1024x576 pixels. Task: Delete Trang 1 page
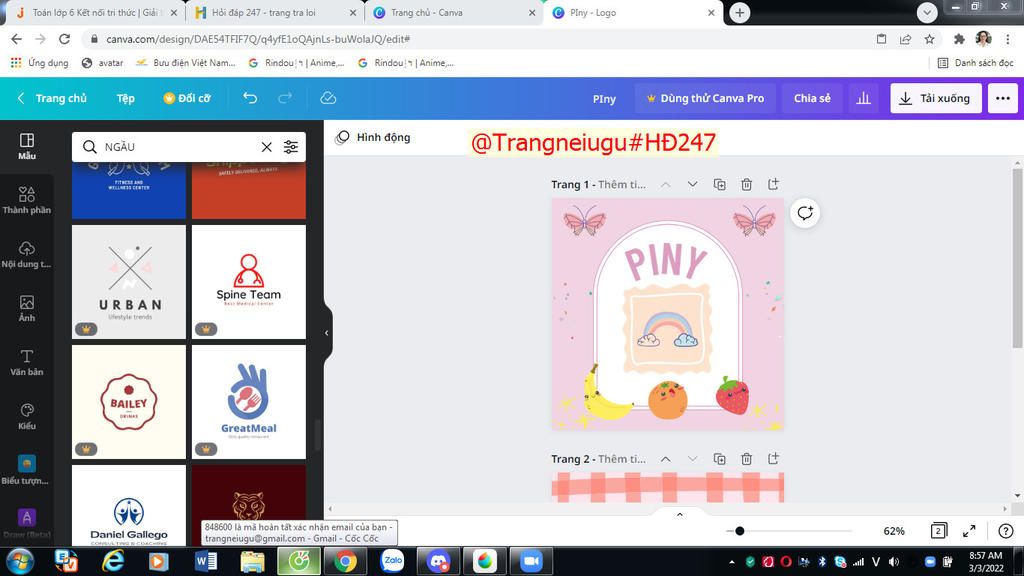(746, 184)
